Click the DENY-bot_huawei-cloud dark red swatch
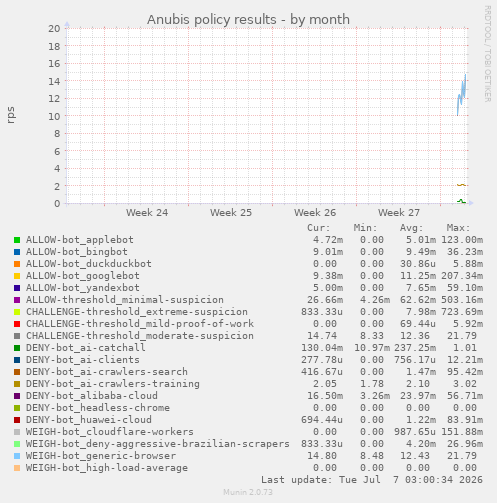Screen dimensions: 497x503 17,420
